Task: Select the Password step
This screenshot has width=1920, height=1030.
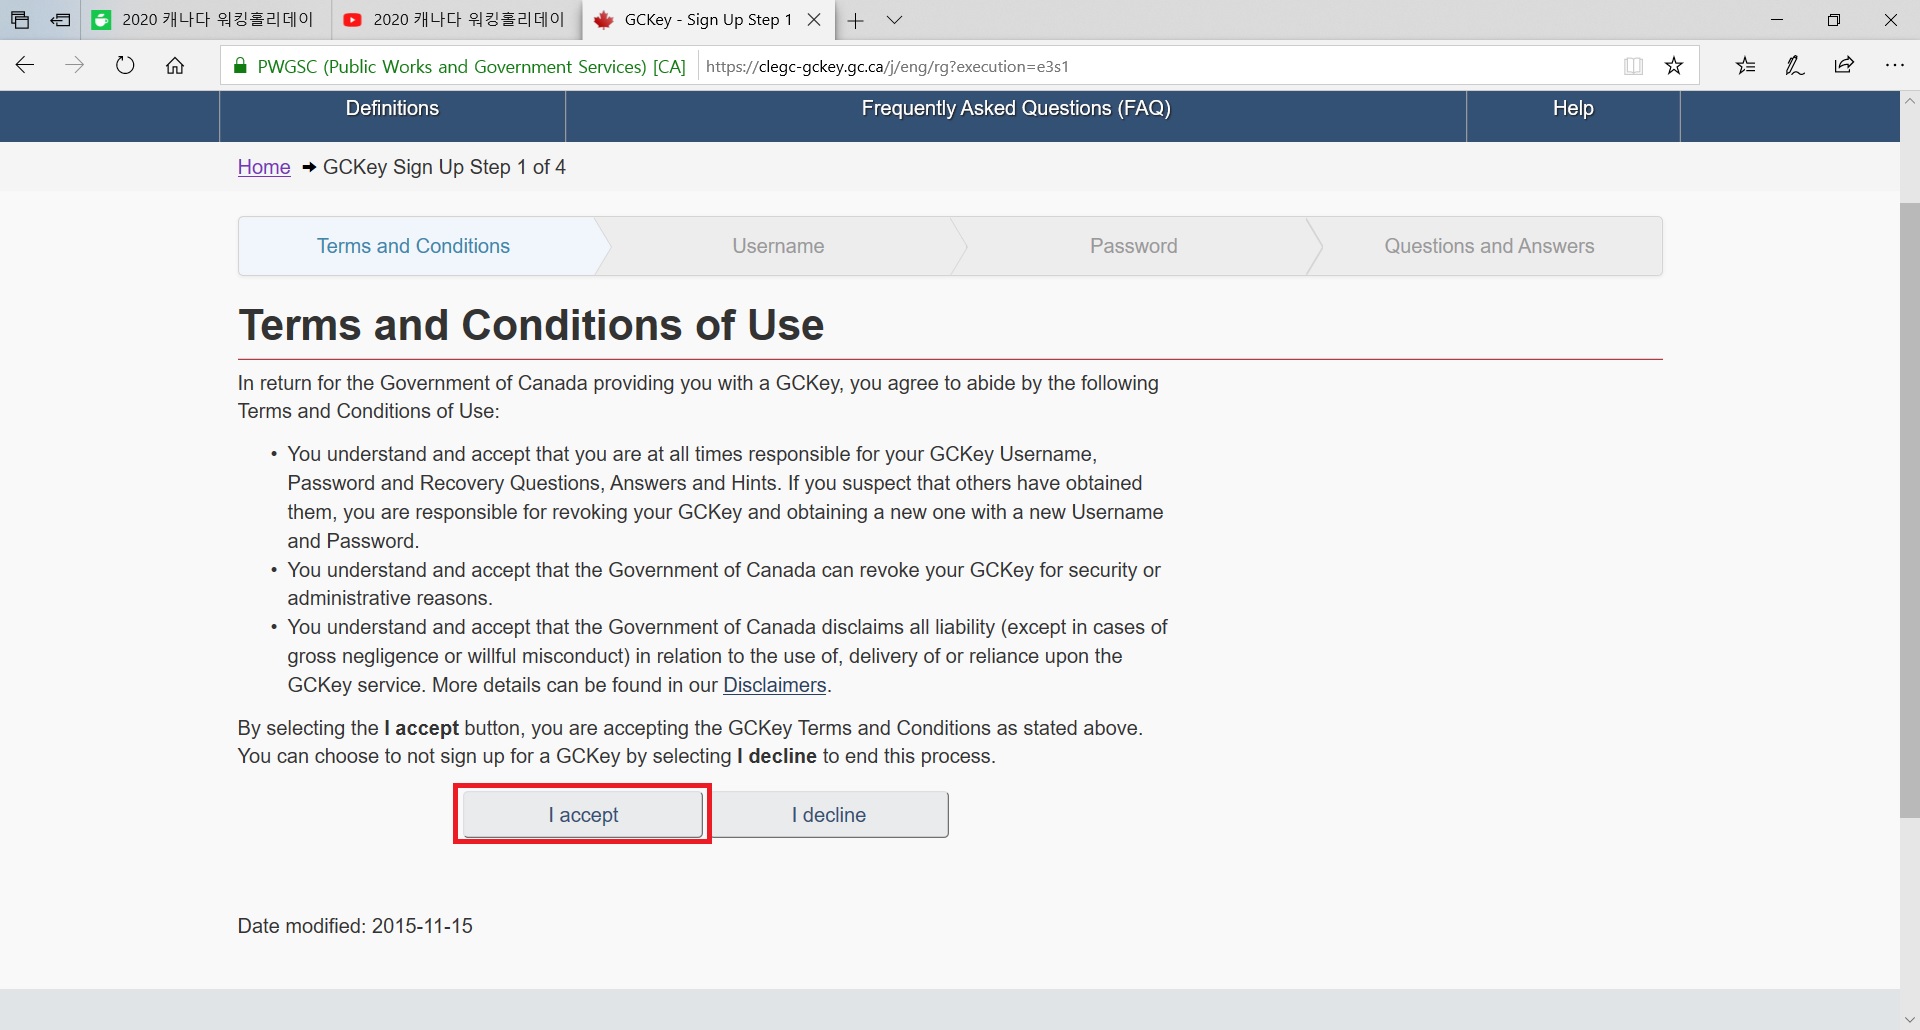Action: 1133,246
